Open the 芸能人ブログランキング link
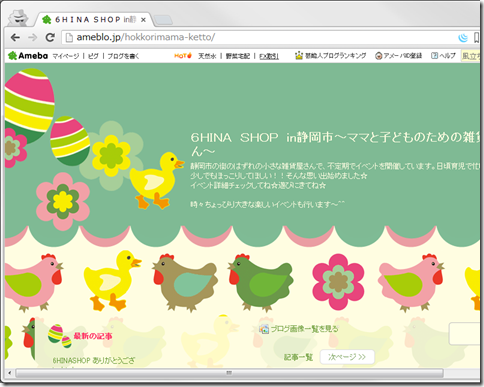The width and height of the screenshot is (484, 387). [335, 56]
